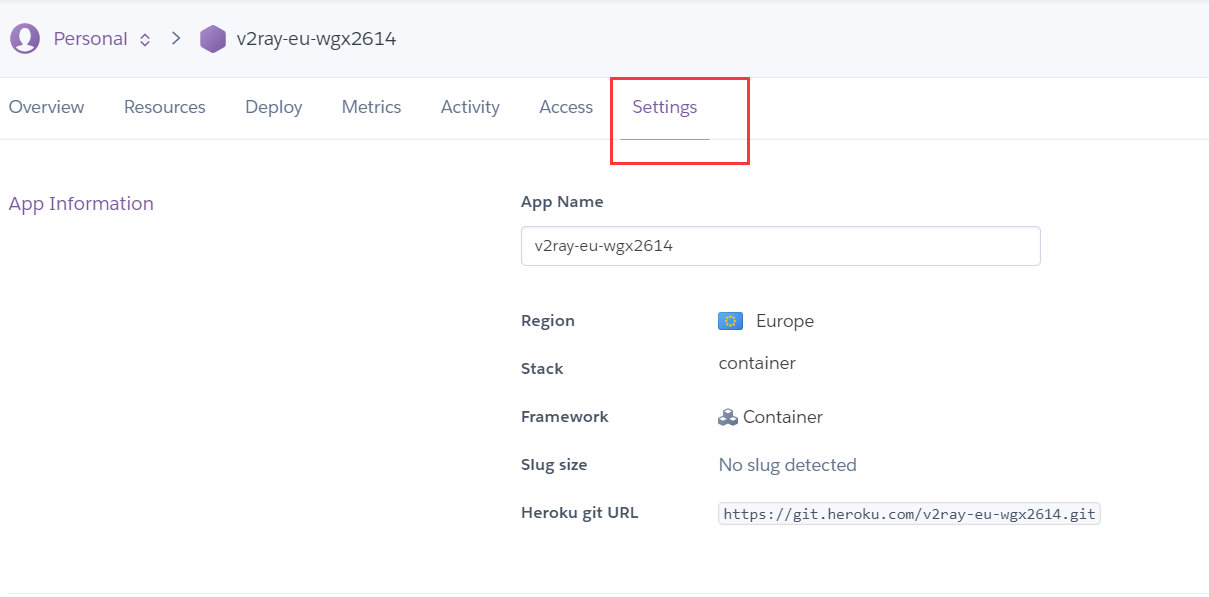Show the Activity tab
This screenshot has width=1209, height=597.
coord(470,107)
